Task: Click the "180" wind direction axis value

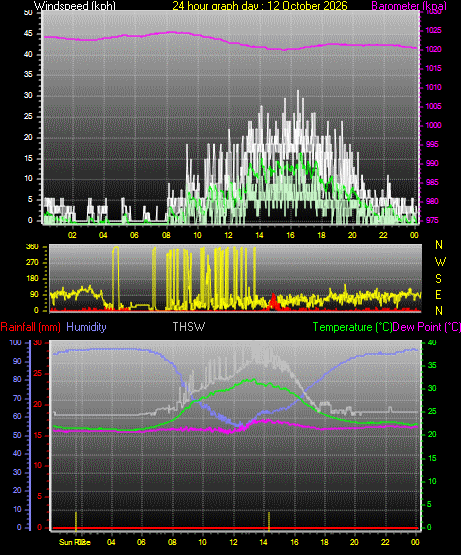Action: pos(32,279)
